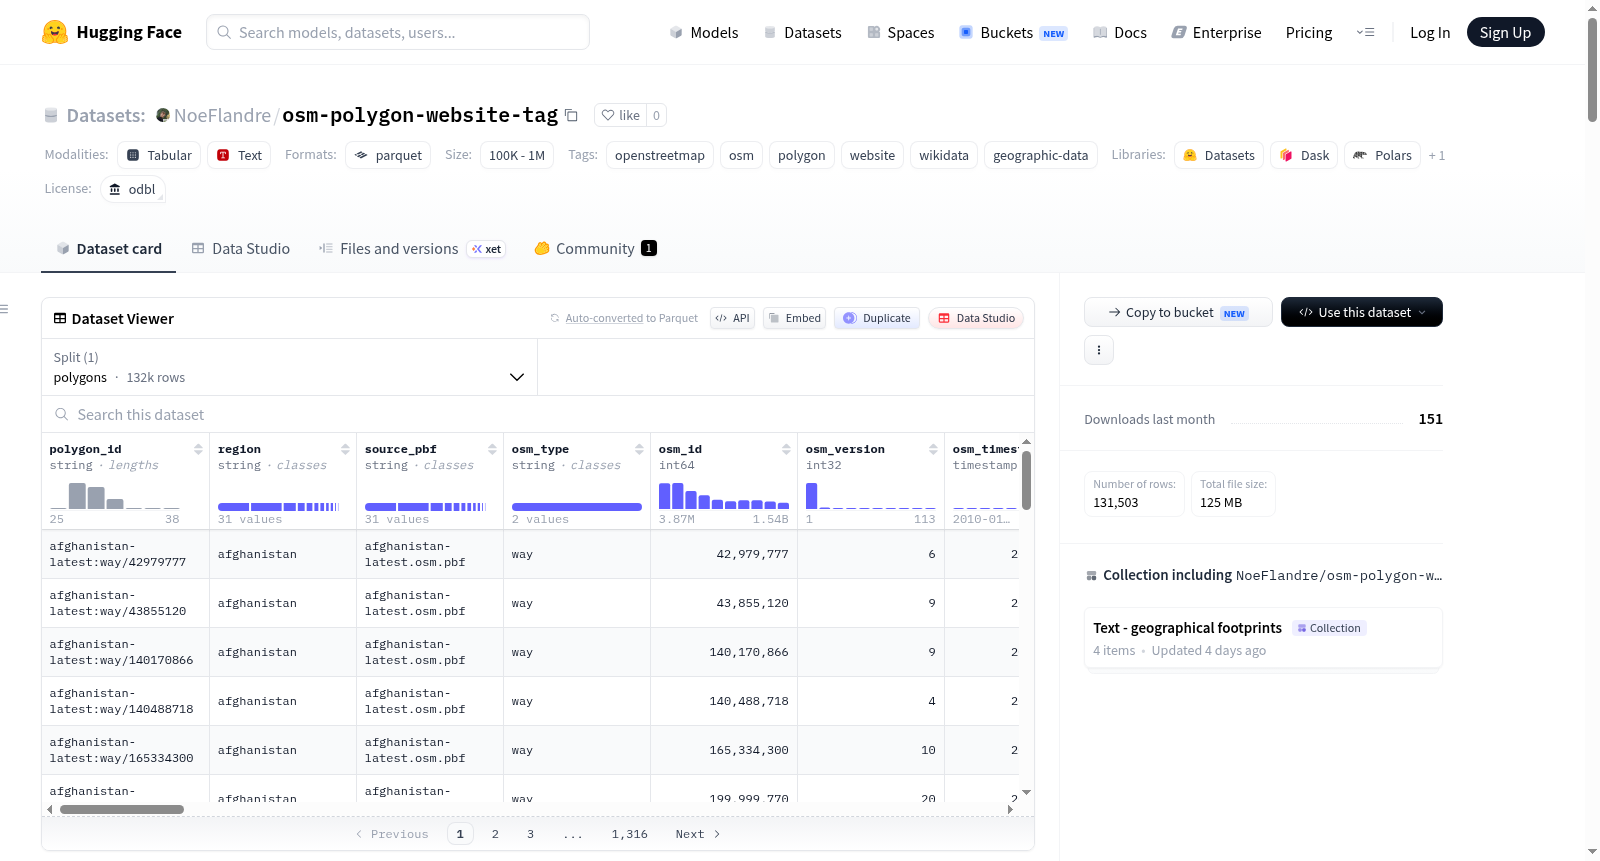Screen dimensions: 1600x861
Task: Focus the Search this dataset field
Action: pyautogui.click(x=538, y=414)
